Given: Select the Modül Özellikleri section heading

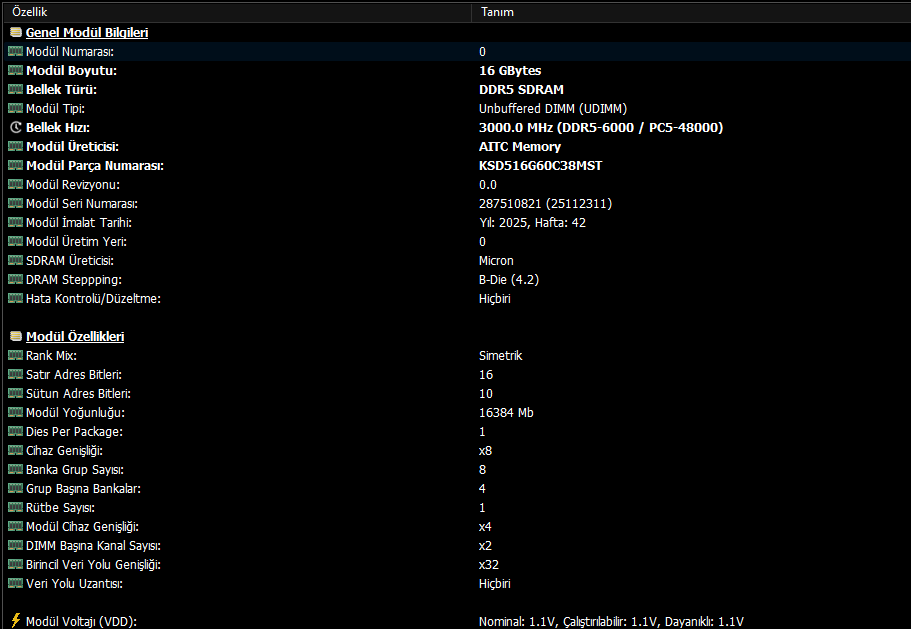Looking at the screenshot, I should pos(75,336).
